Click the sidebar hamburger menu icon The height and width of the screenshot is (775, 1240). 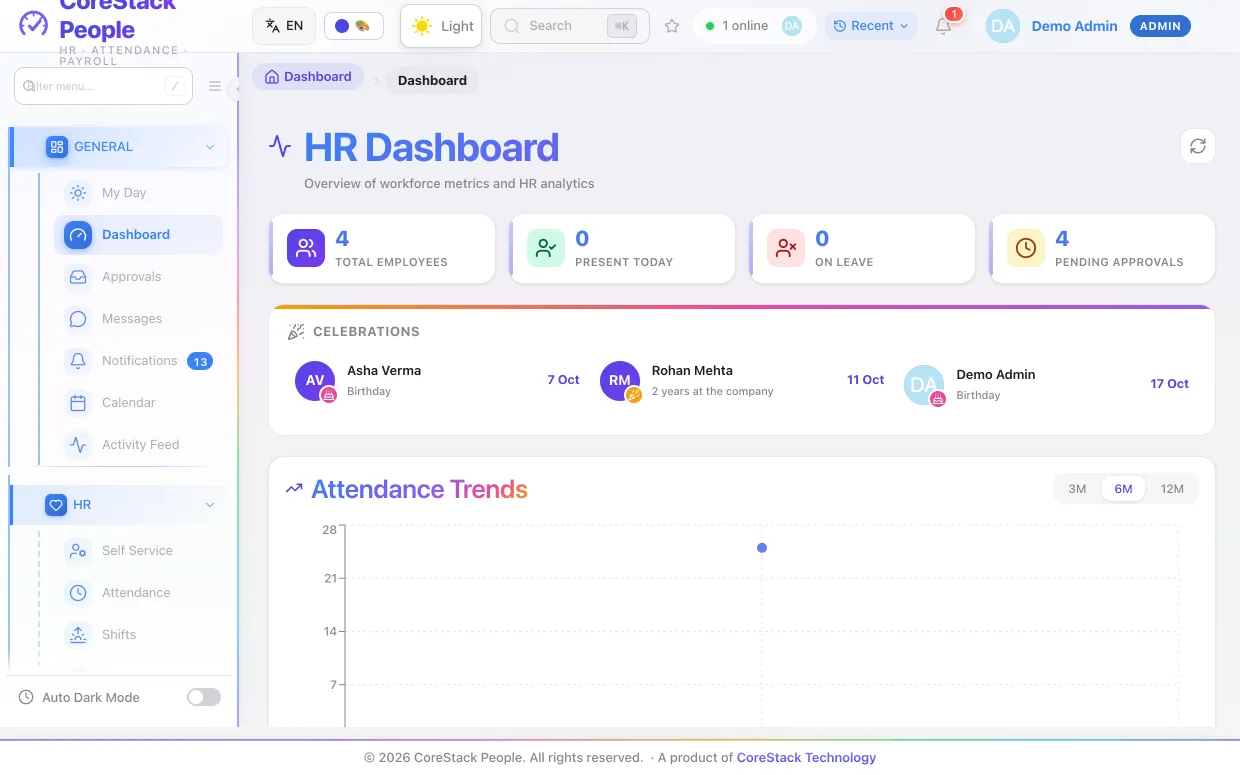(x=215, y=86)
